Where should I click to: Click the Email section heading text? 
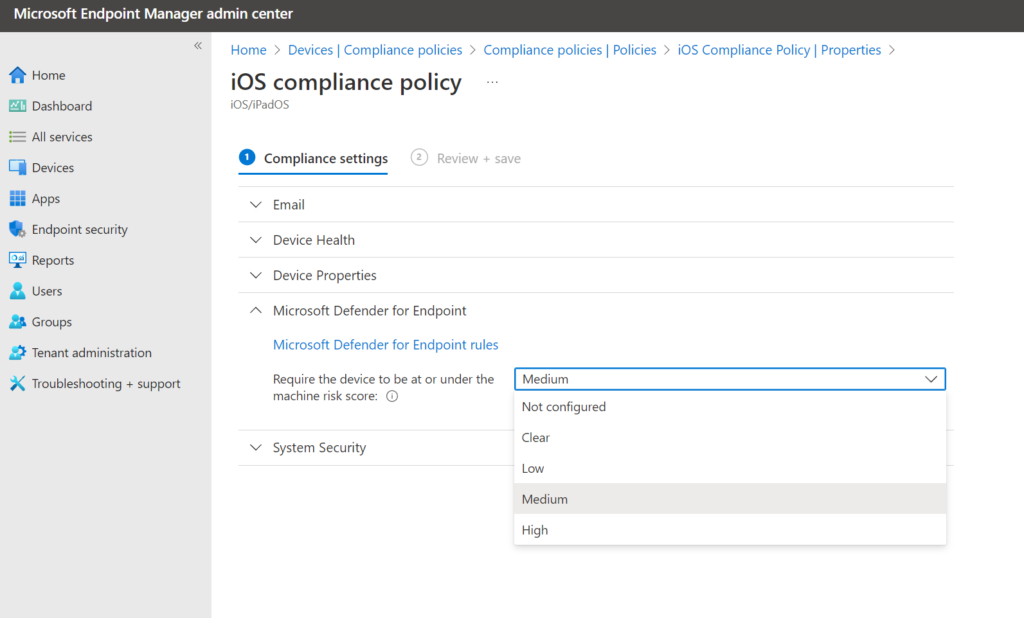pyautogui.click(x=289, y=204)
